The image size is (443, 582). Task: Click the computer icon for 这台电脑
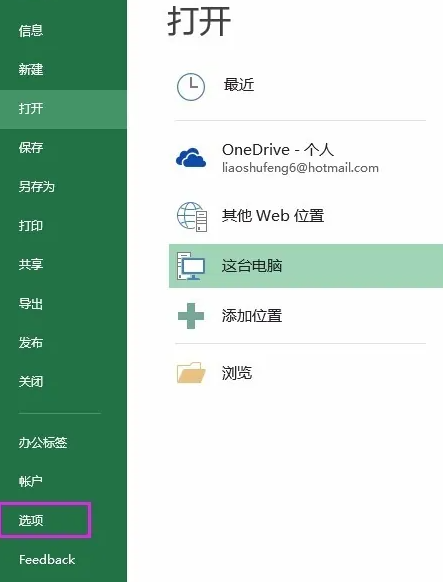(x=191, y=266)
